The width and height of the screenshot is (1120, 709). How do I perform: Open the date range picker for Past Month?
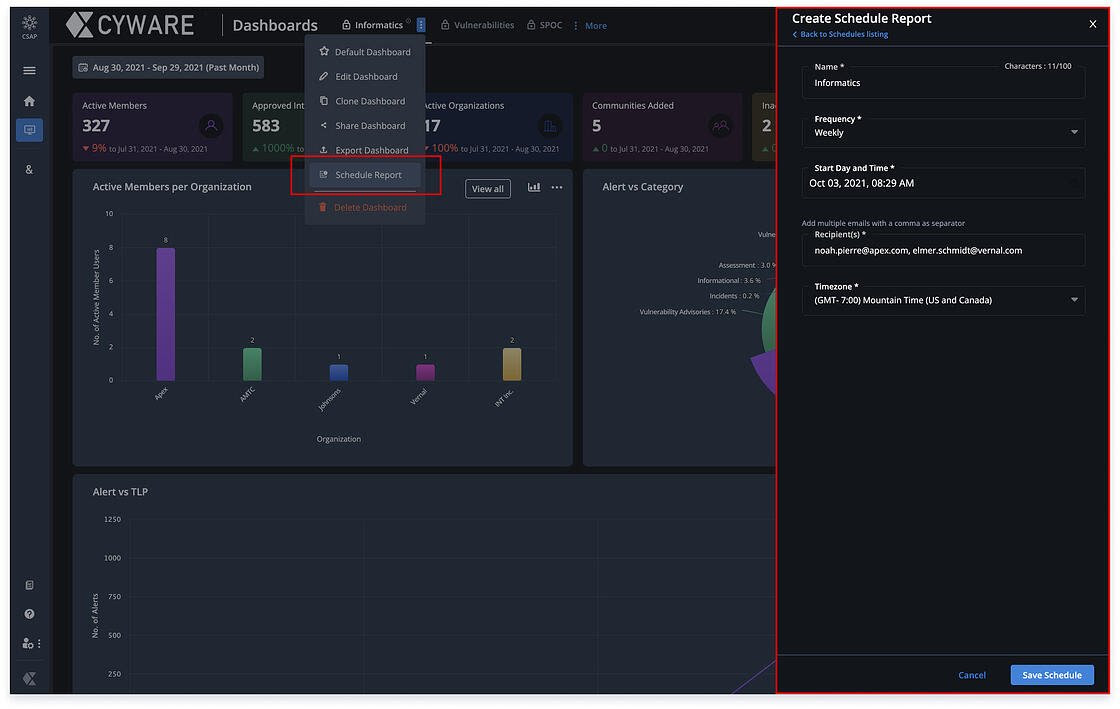(168, 68)
